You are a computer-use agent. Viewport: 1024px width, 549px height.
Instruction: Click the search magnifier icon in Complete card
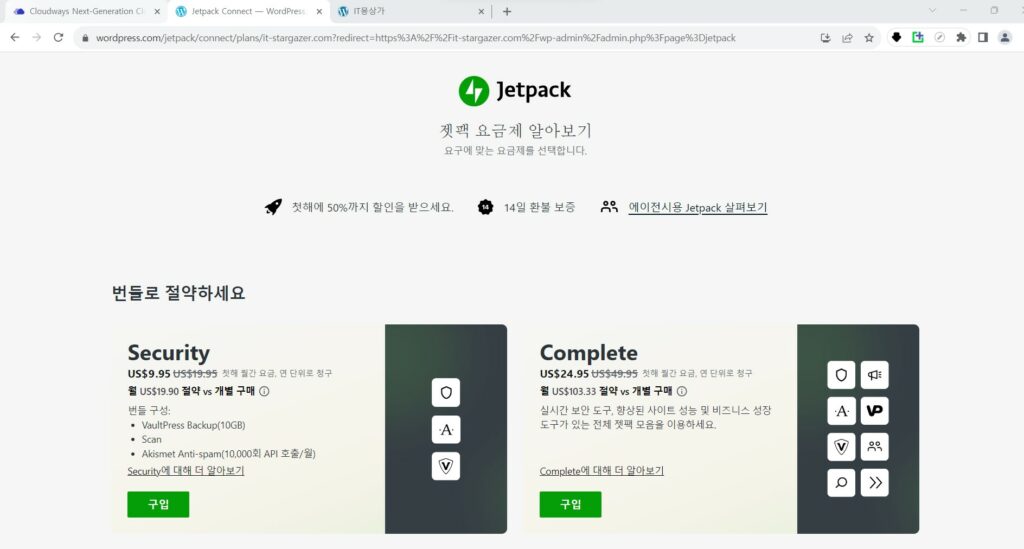coord(841,482)
